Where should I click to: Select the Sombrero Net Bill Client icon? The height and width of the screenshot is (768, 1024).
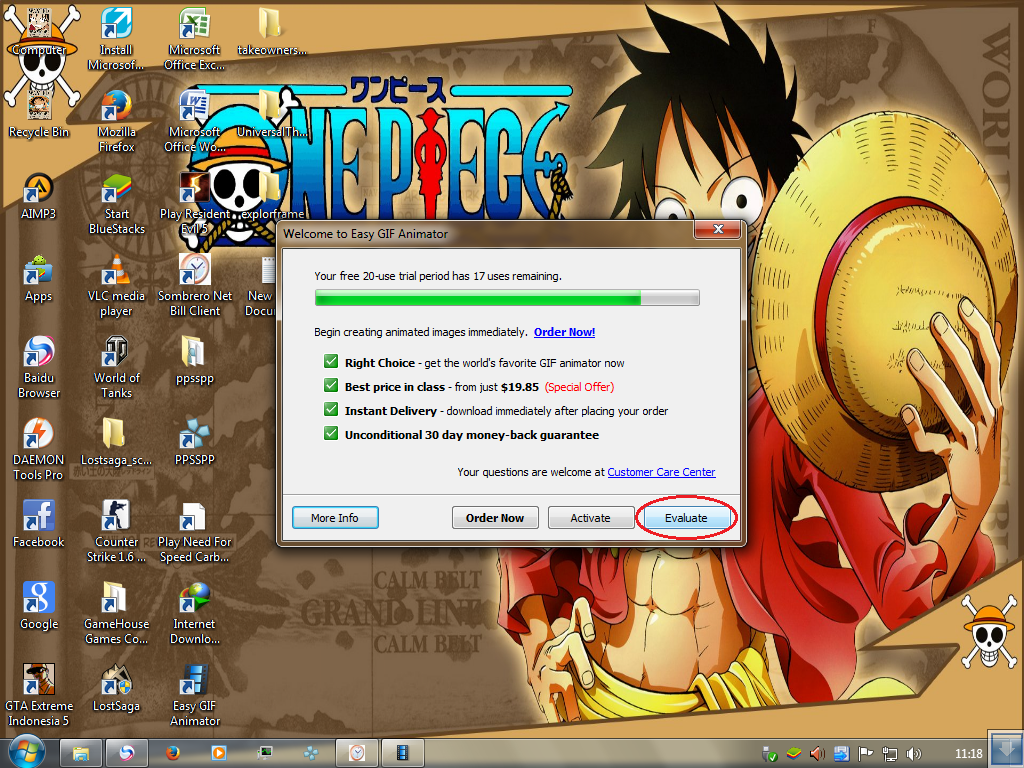tap(194, 286)
